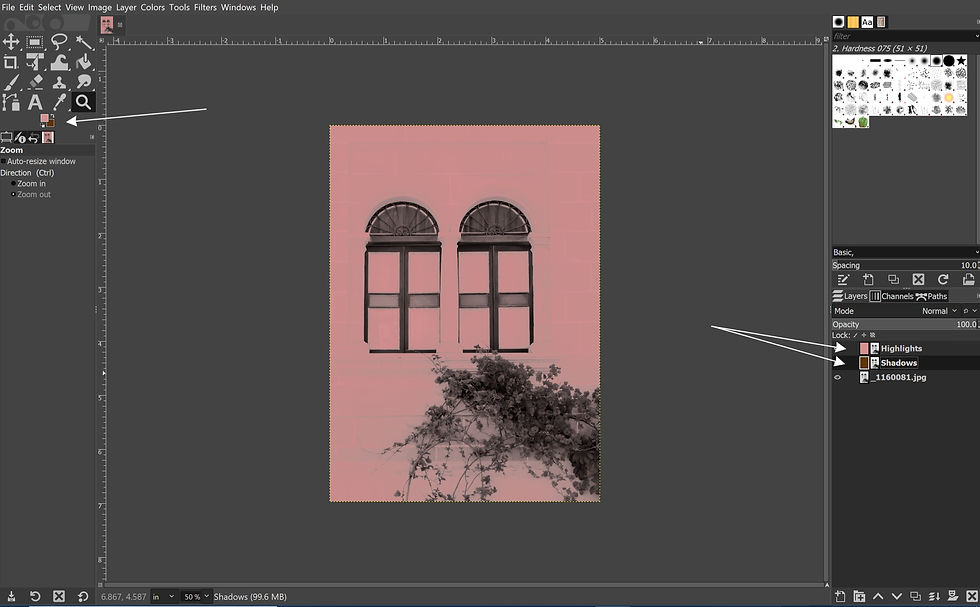This screenshot has width=980, height=607.
Task: Open the Images tab in the toolbox dock
Action: (48, 138)
